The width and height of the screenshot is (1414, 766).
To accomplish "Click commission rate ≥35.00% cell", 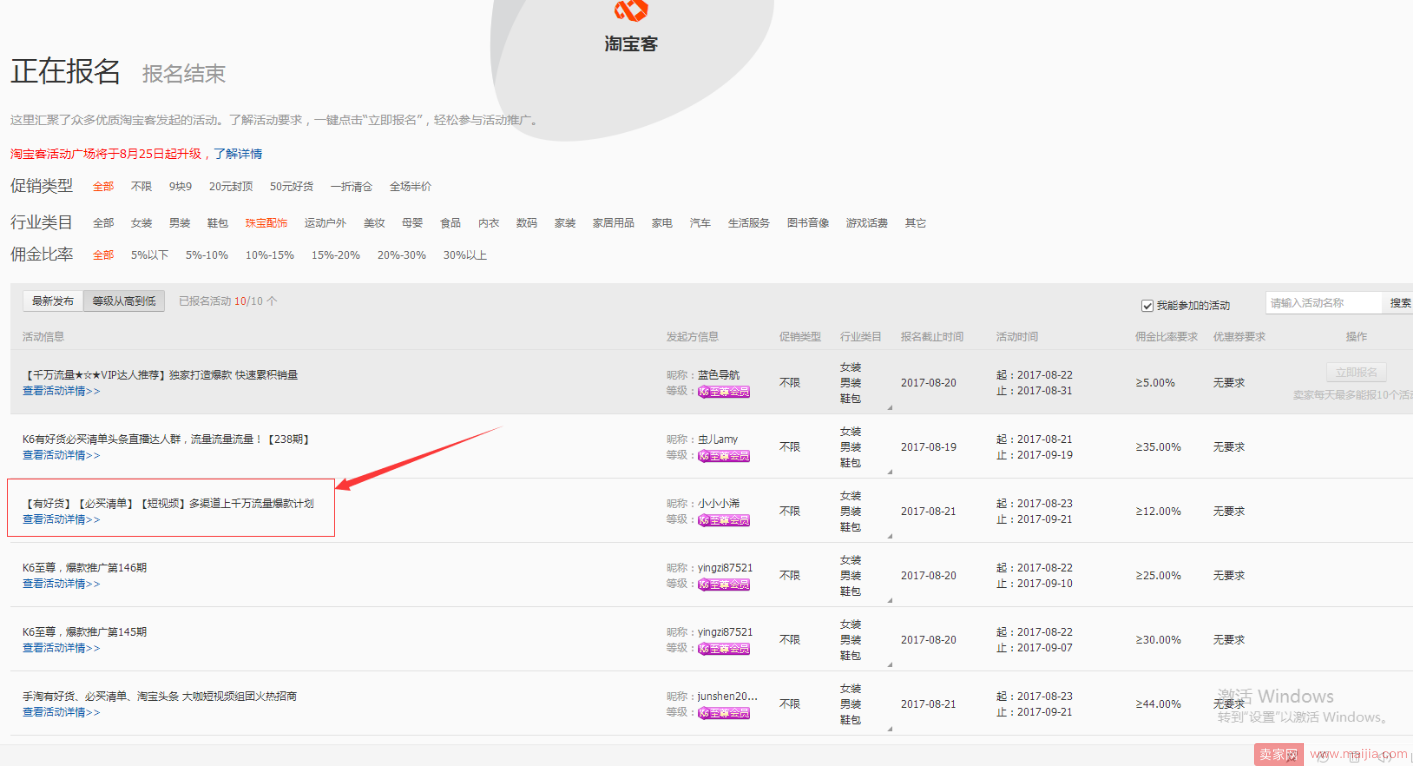I will point(1158,447).
